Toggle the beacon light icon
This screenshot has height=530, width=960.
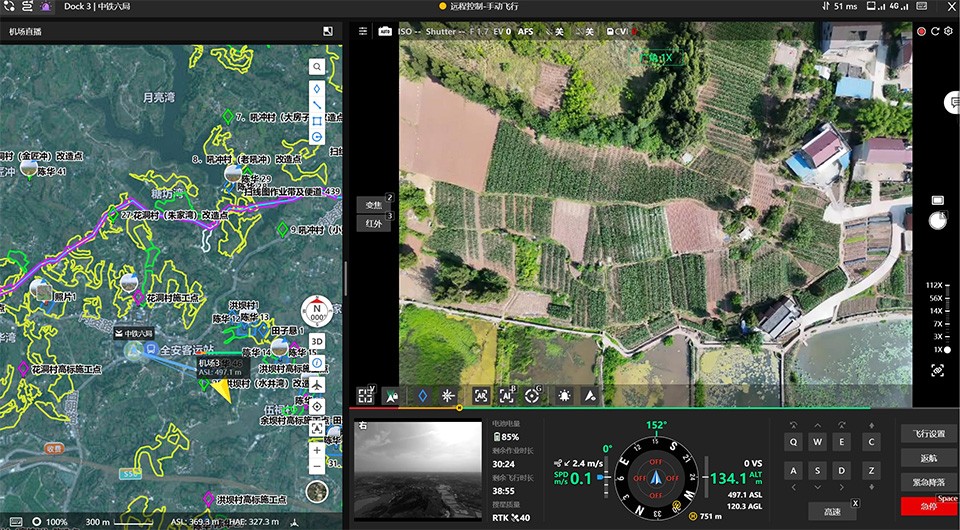coord(564,396)
